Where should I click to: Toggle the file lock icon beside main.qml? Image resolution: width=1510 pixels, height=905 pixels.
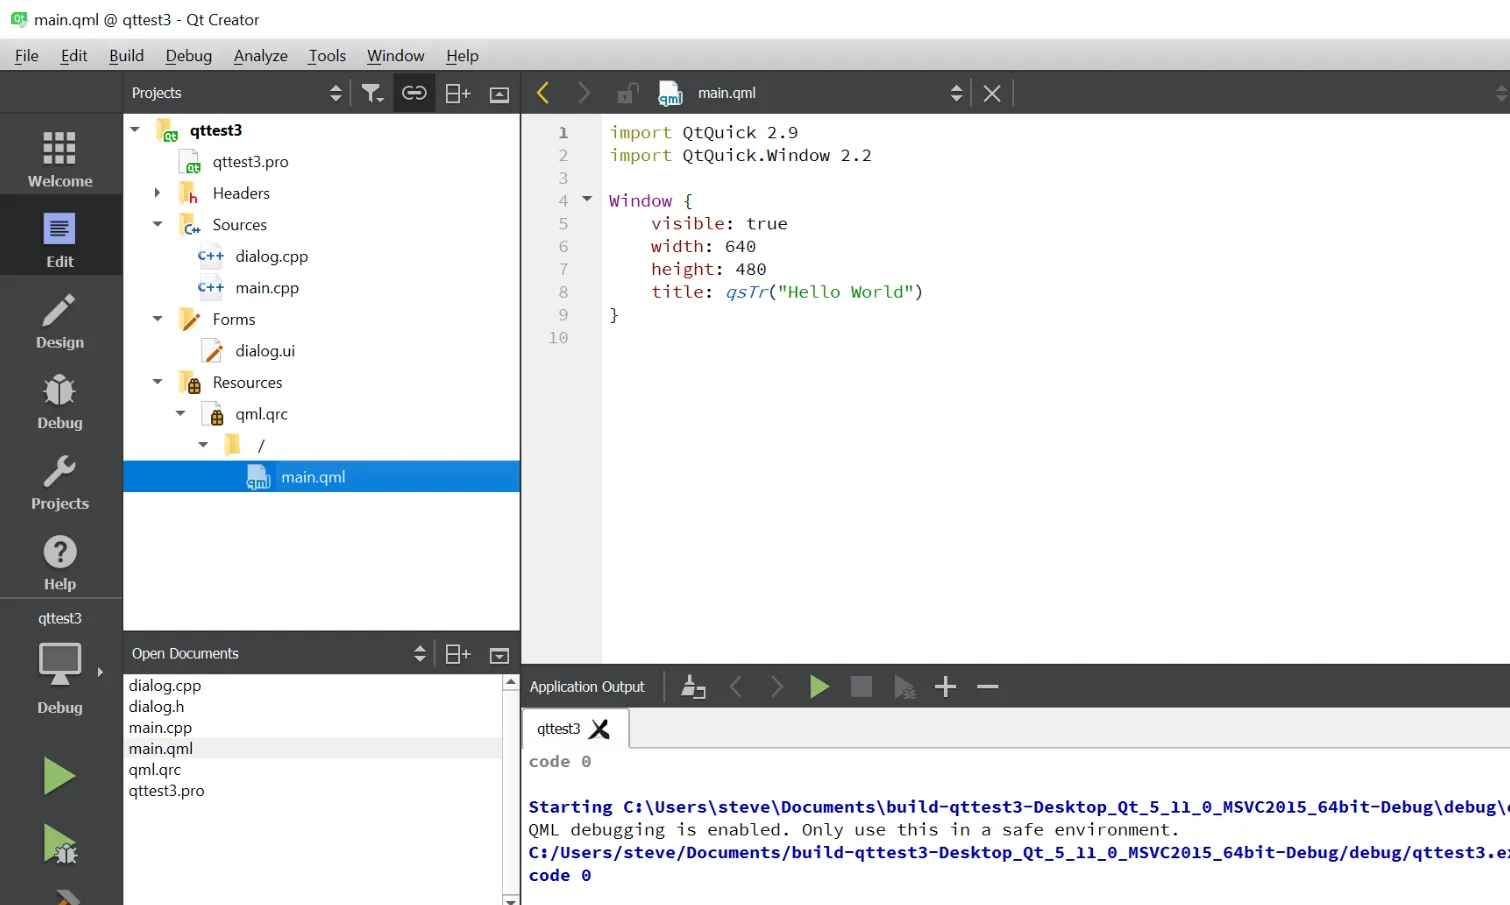coord(626,92)
